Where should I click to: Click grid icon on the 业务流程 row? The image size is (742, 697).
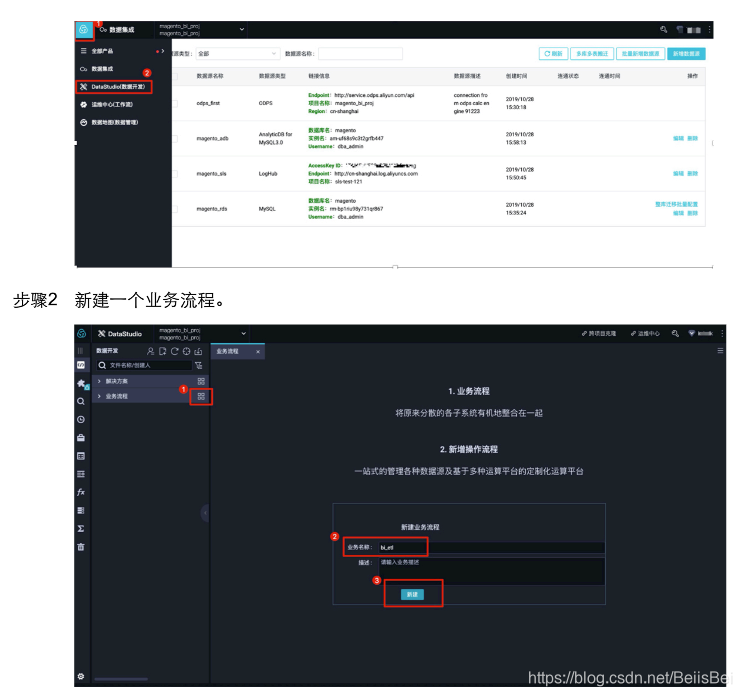coord(201,397)
